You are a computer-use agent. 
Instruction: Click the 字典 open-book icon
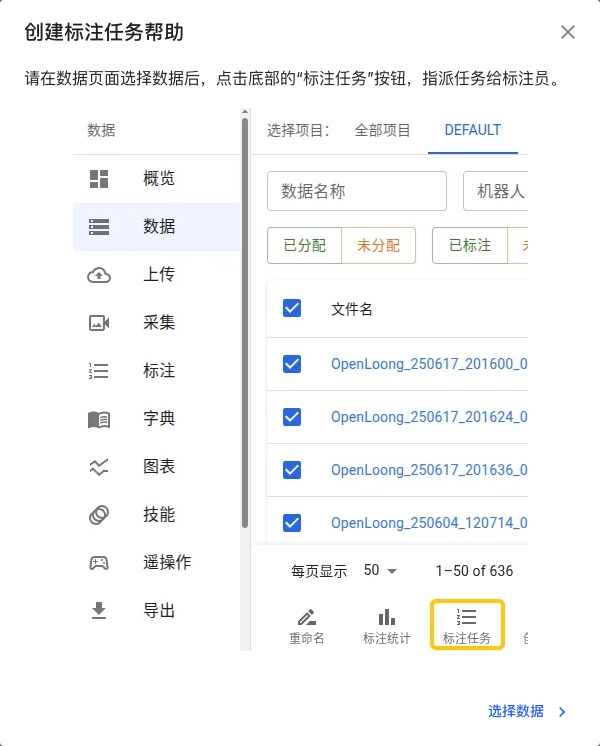point(99,419)
